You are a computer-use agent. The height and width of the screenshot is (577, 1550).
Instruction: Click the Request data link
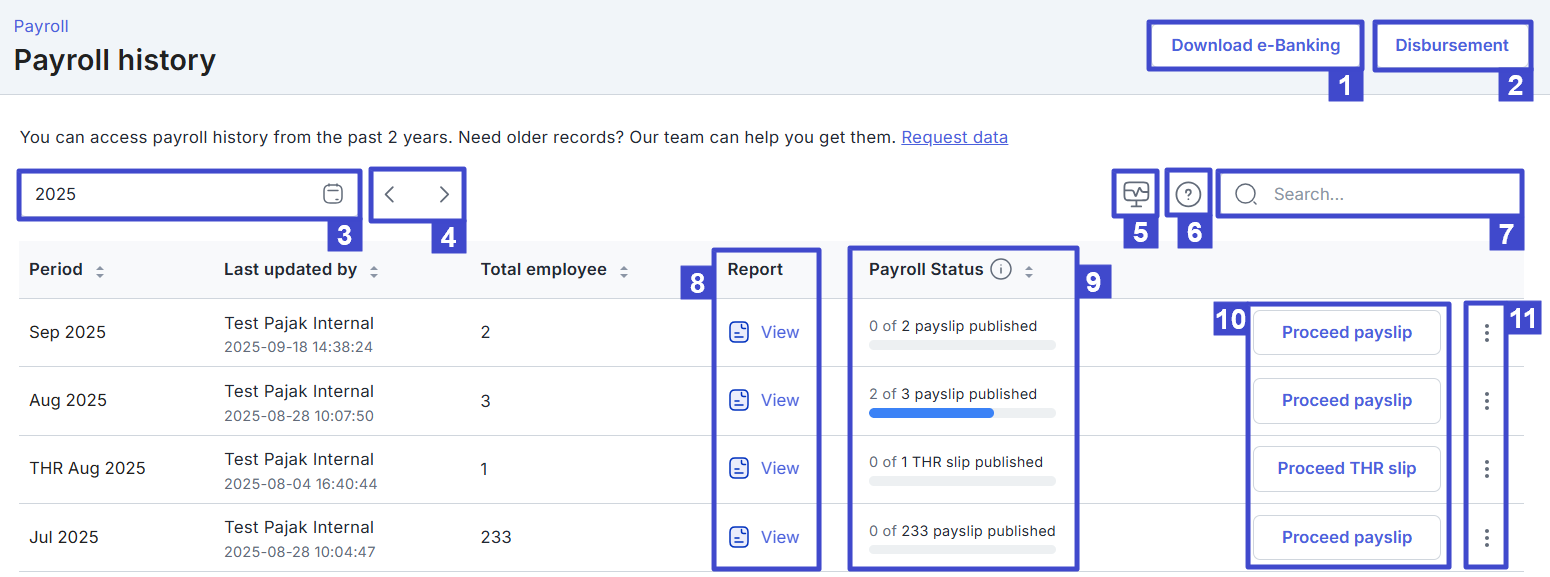click(954, 137)
